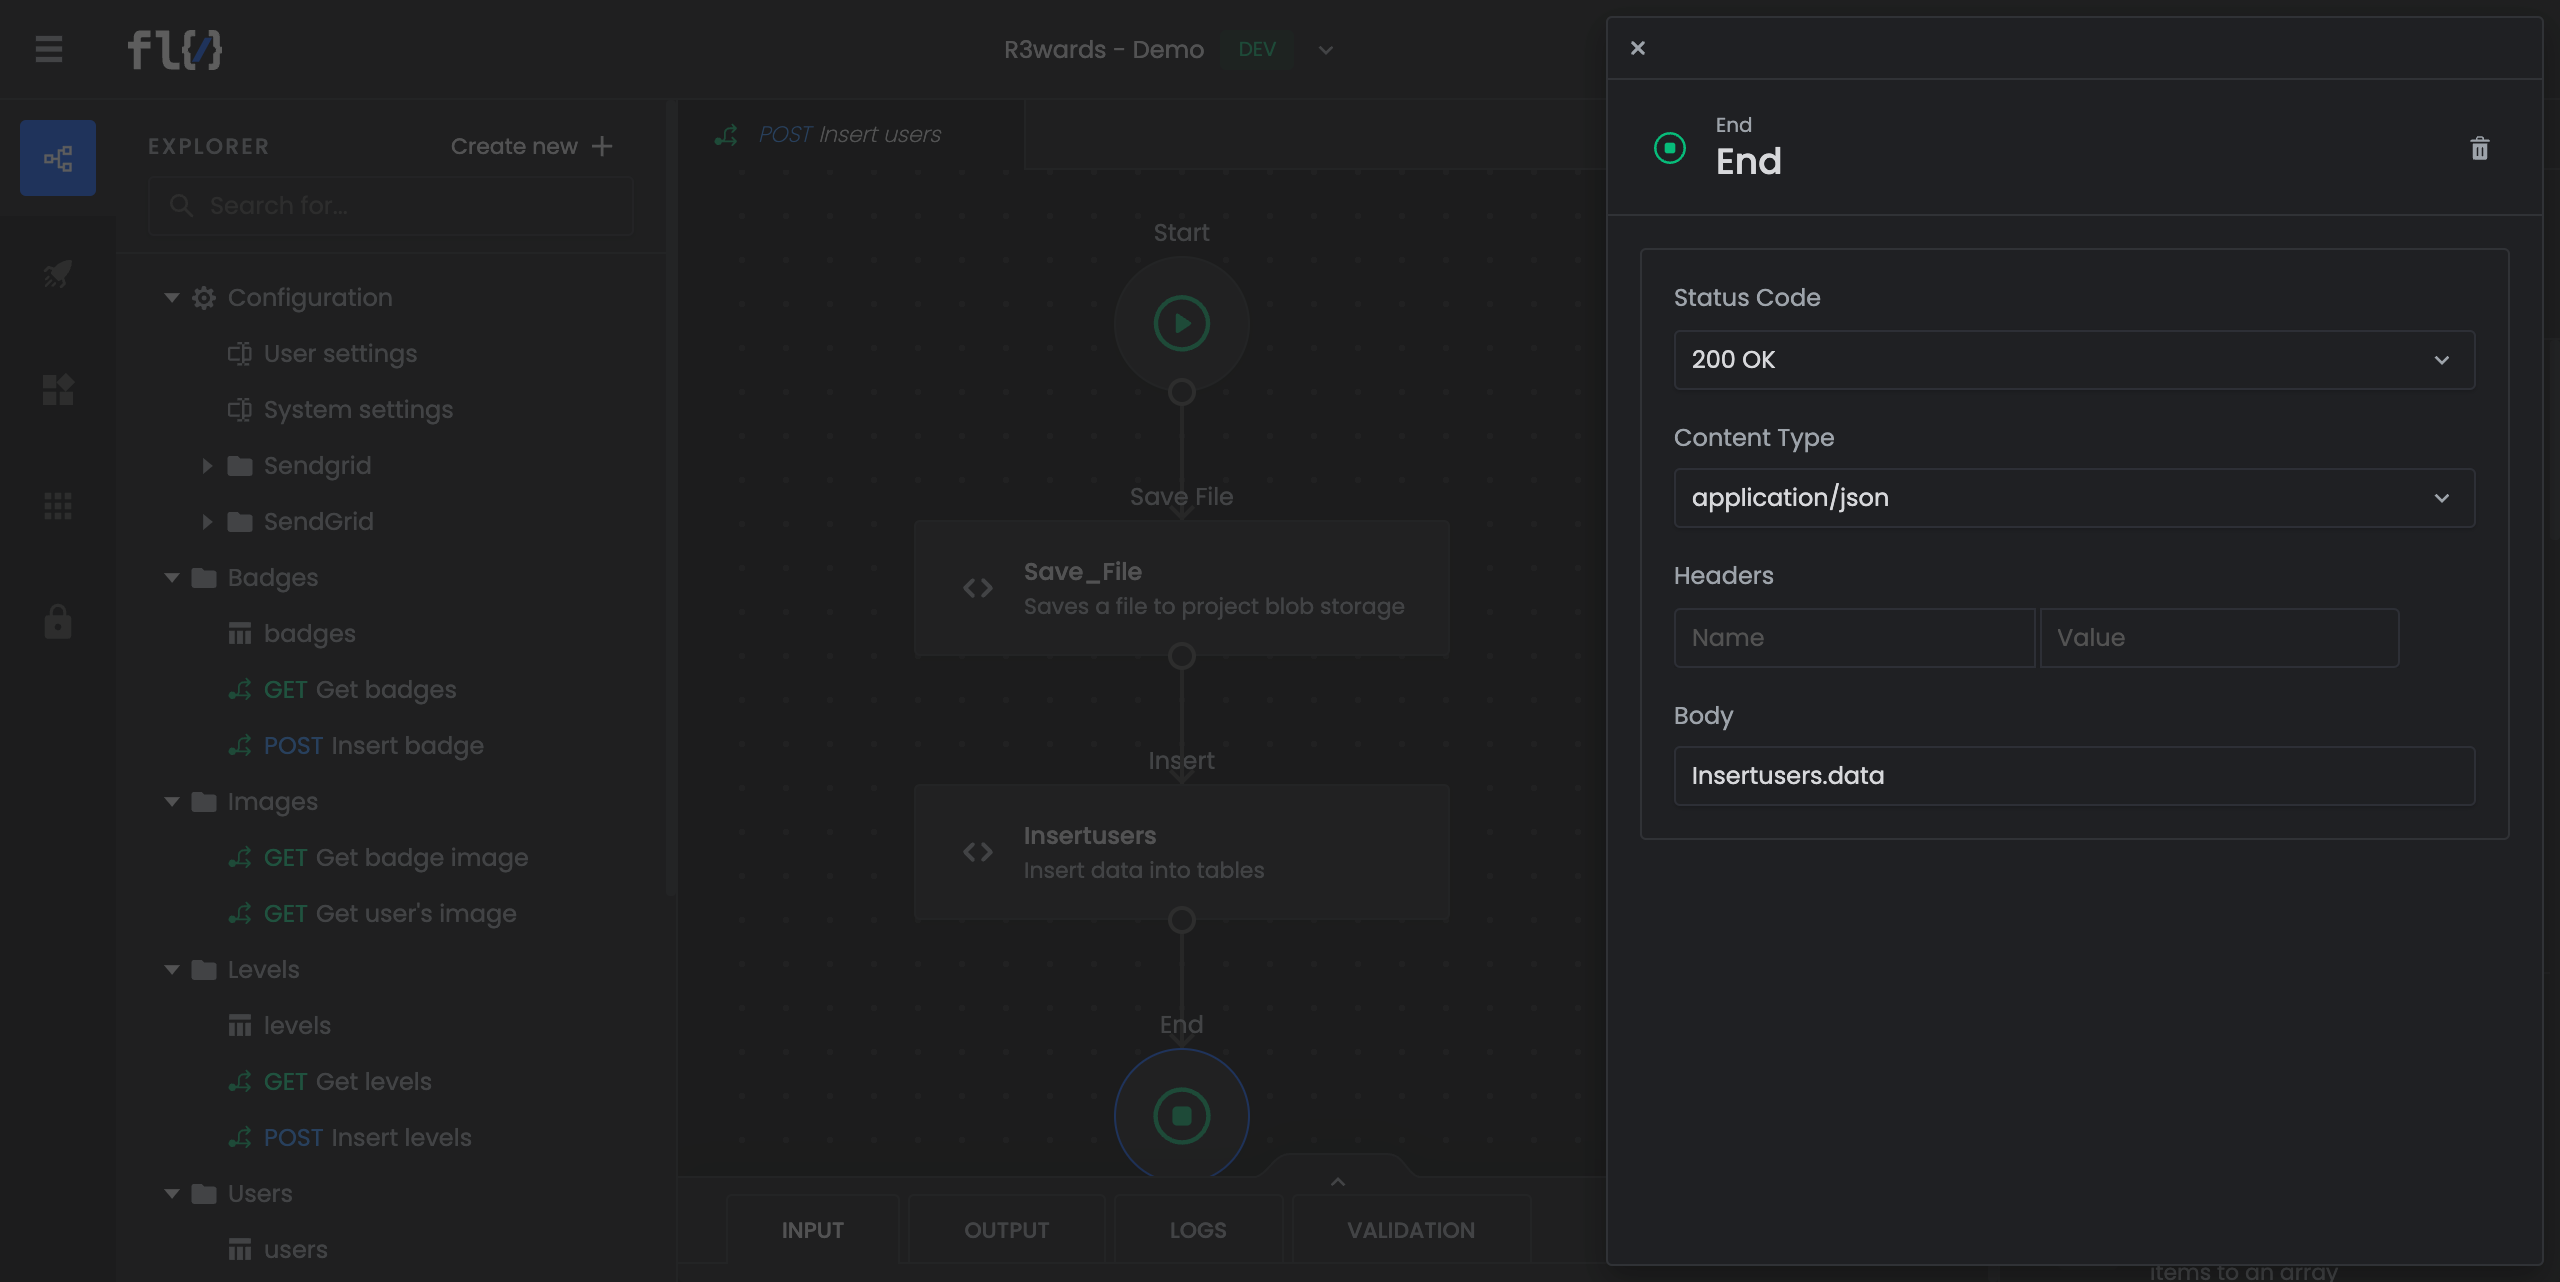The image size is (2560, 1282).
Task: Click the Save_File node output connector
Action: point(1182,656)
